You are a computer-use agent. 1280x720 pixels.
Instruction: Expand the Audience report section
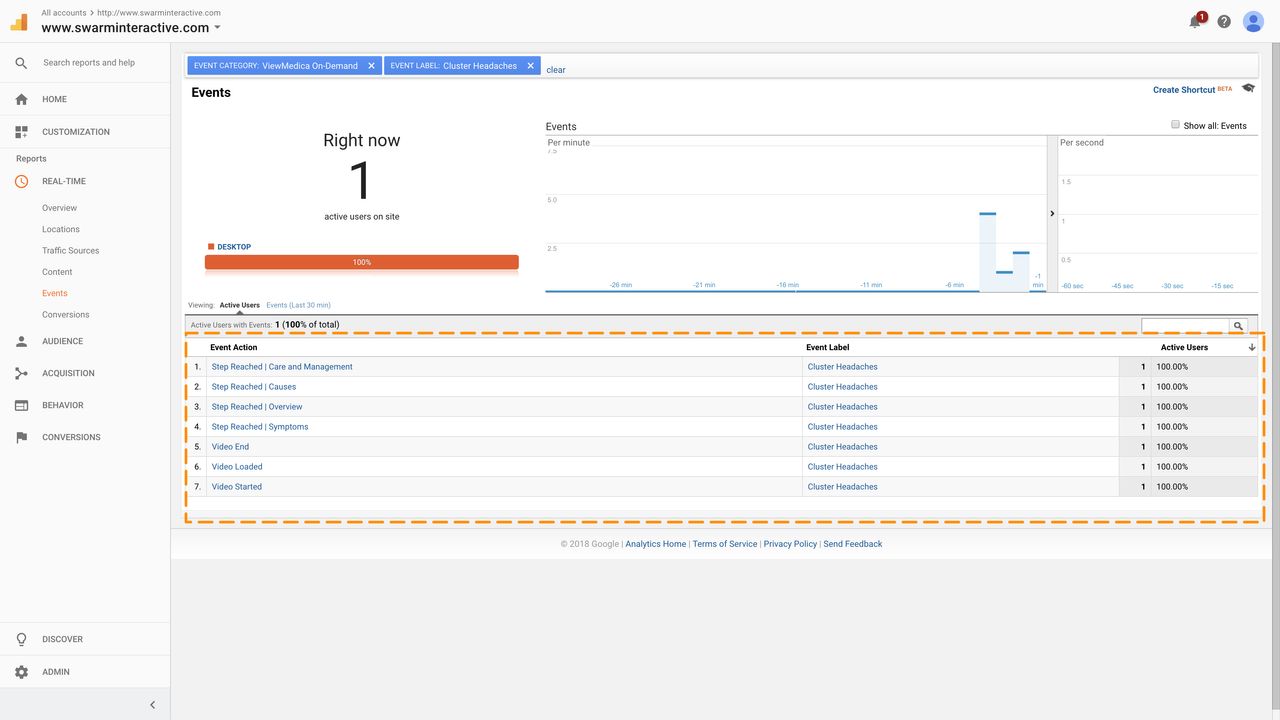pyautogui.click(x=62, y=341)
